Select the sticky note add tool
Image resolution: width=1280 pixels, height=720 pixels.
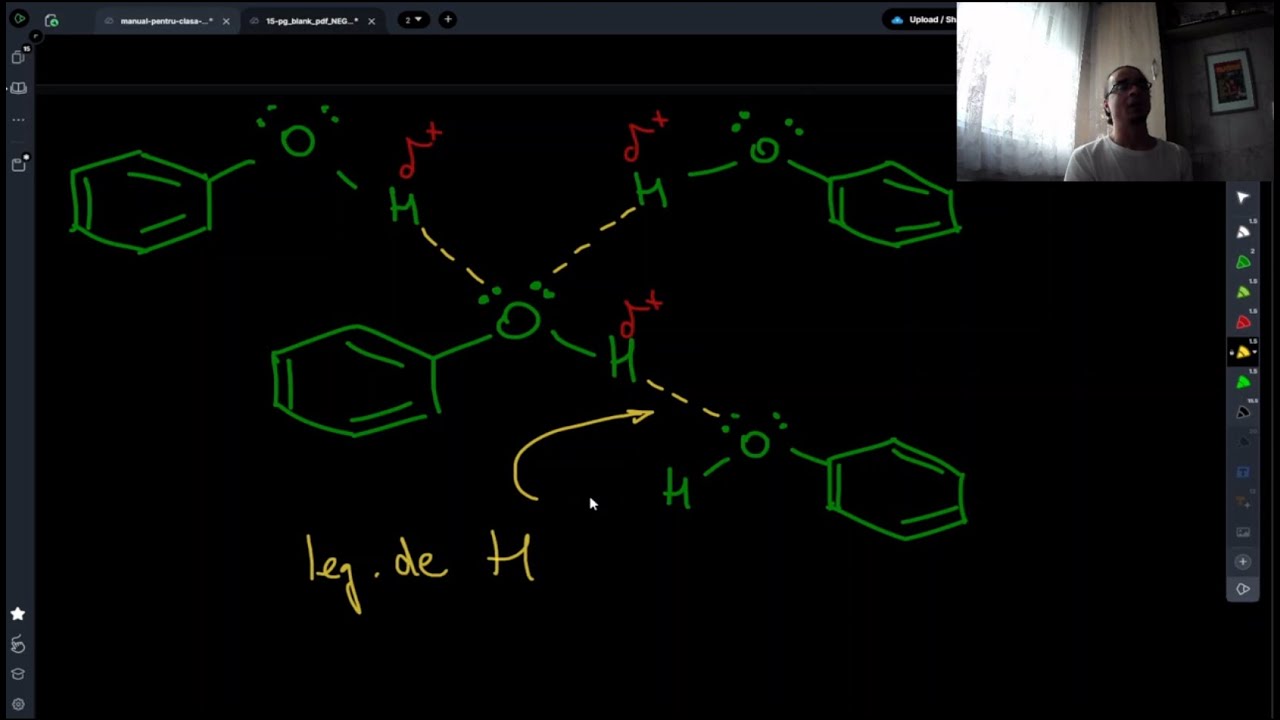point(1243,501)
